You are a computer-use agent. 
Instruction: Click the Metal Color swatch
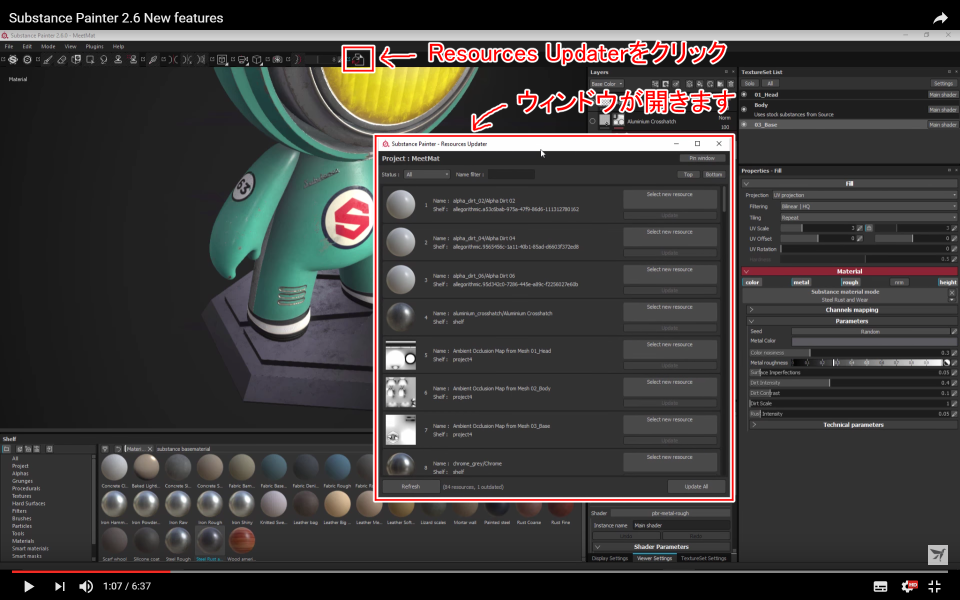tap(874, 341)
